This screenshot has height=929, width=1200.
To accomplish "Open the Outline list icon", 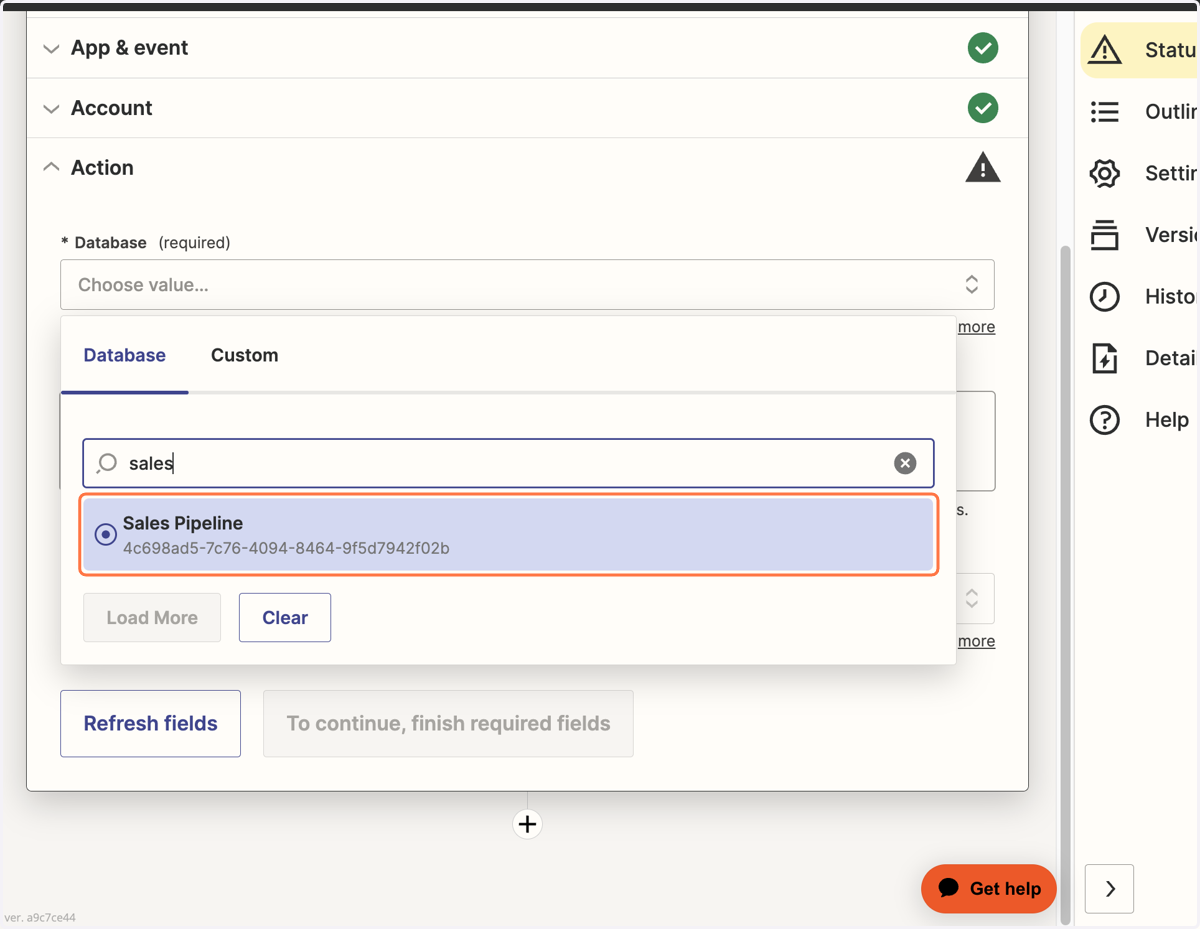I will (1104, 111).
